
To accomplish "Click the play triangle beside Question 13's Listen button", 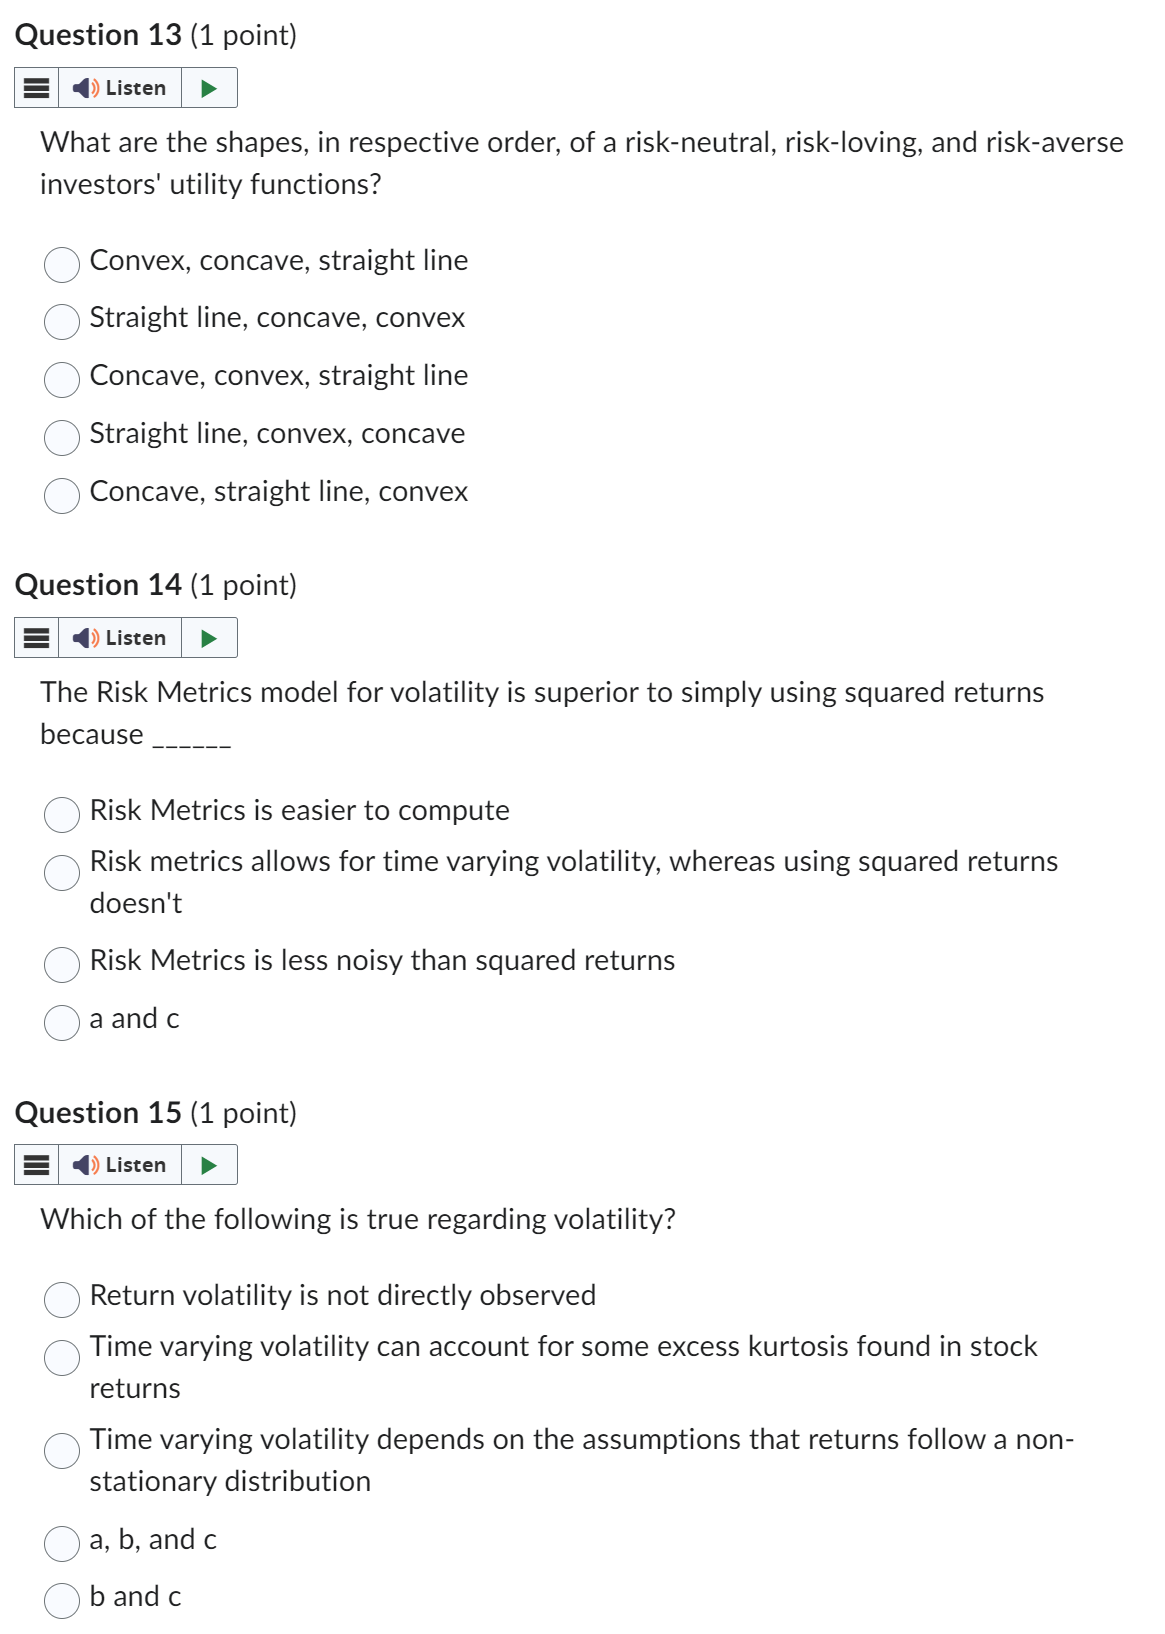I will pyautogui.click(x=208, y=88).
